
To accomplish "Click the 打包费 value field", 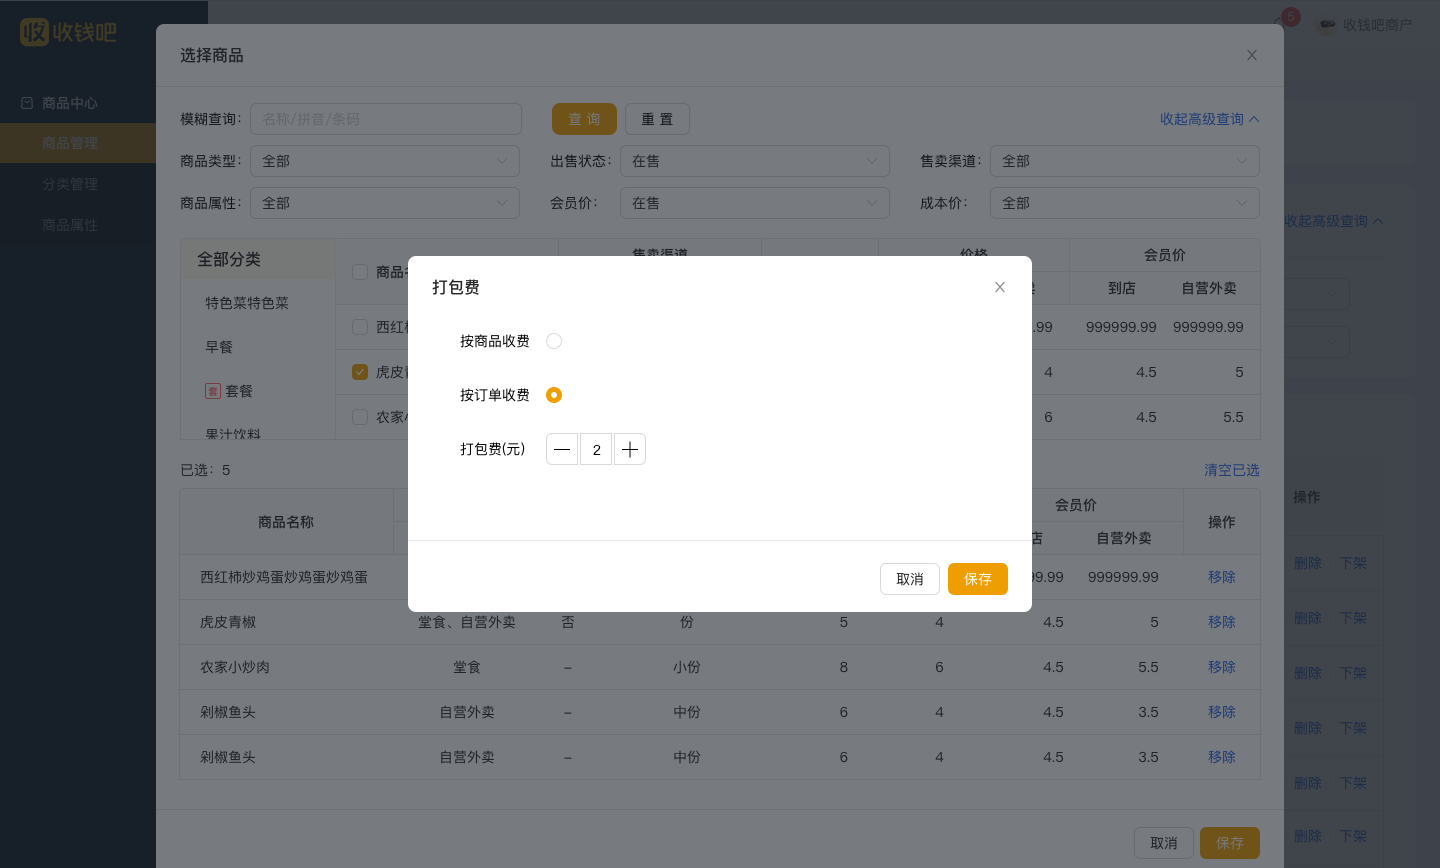I will [x=596, y=449].
